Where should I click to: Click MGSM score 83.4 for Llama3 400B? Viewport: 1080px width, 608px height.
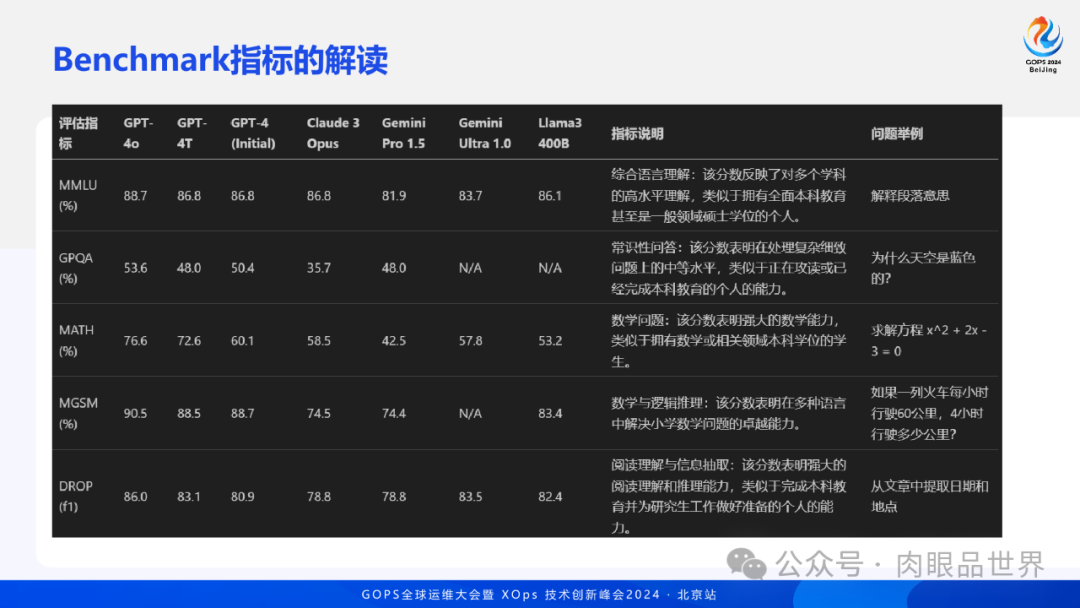[x=550, y=413]
